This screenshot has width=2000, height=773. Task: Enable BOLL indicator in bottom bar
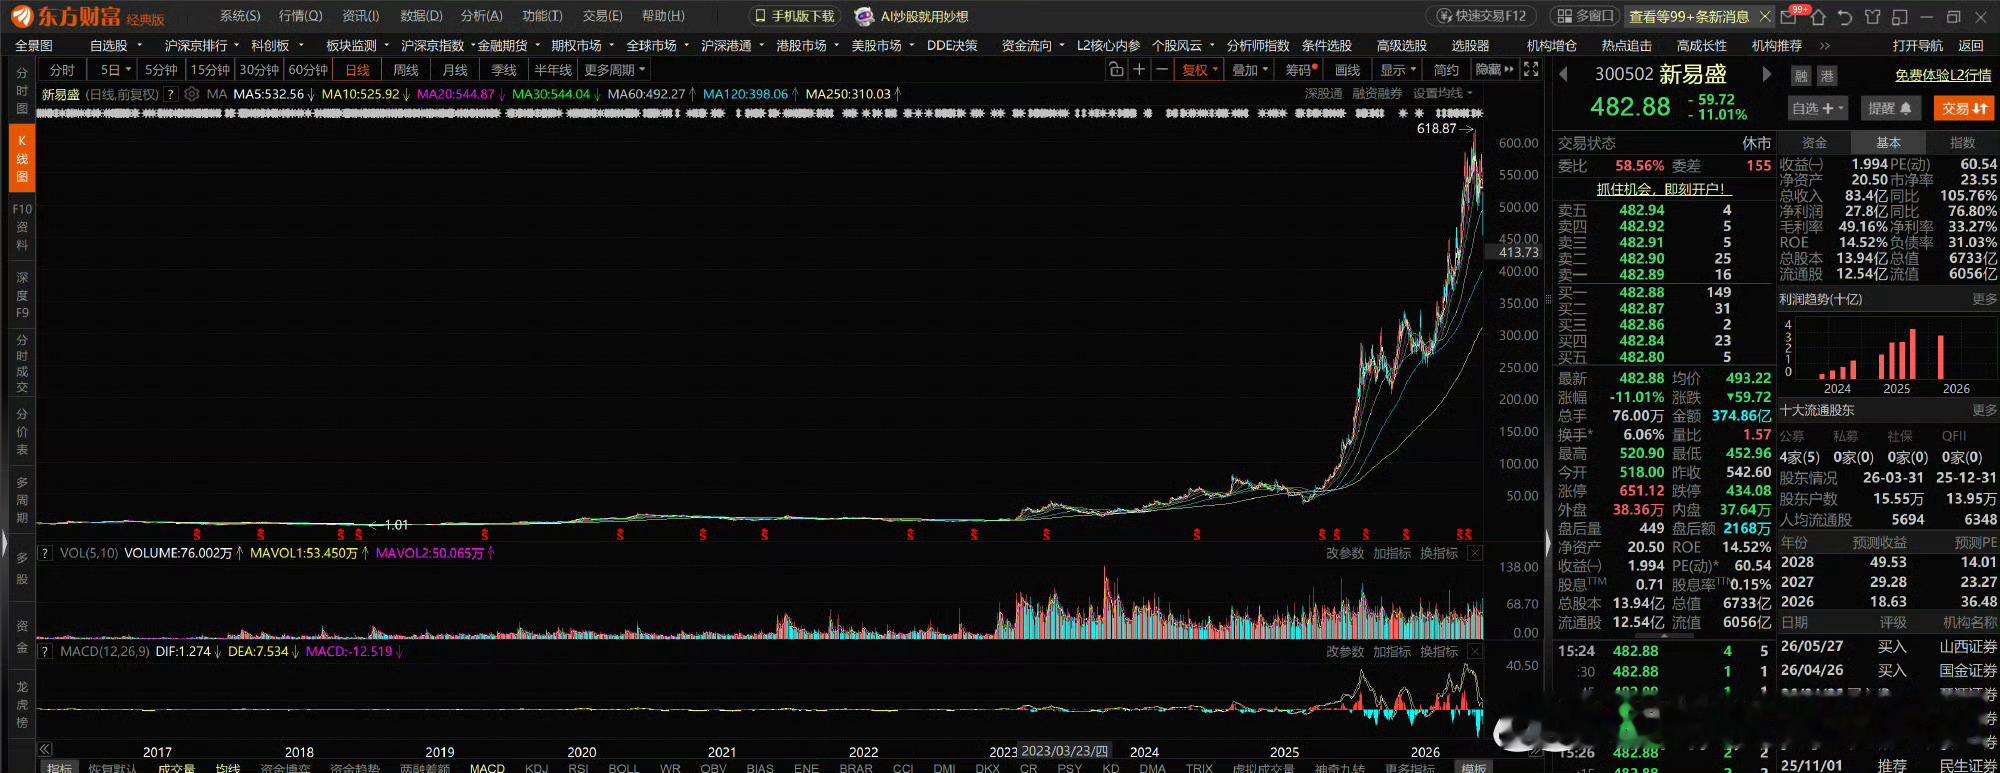click(623, 768)
